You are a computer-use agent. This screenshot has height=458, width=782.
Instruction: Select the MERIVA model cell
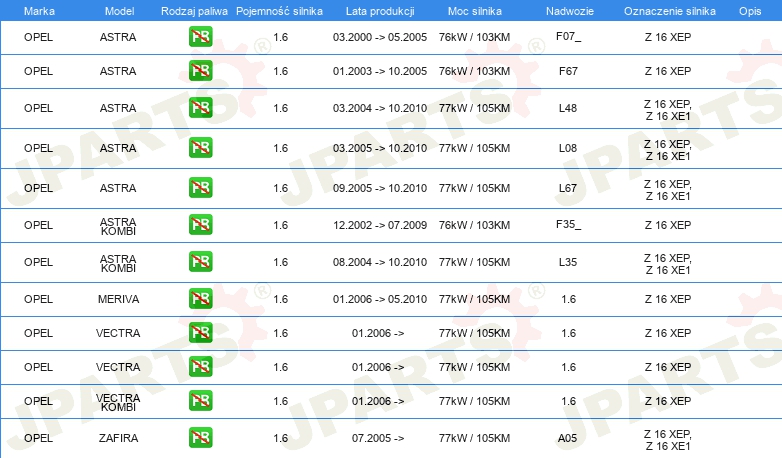click(118, 299)
